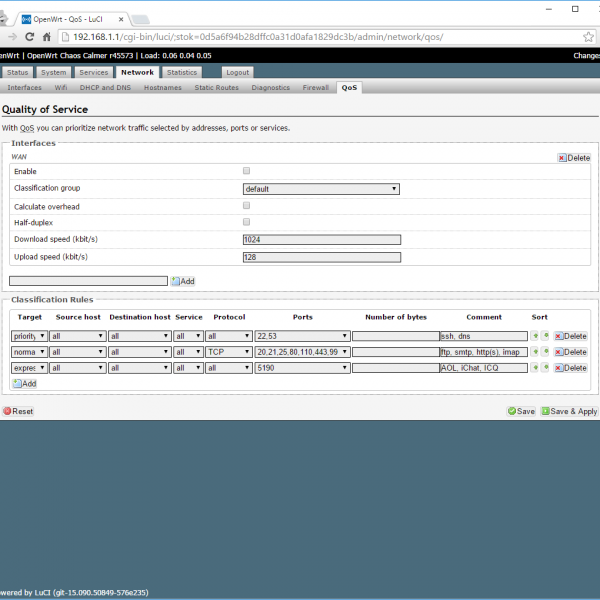
Task: Tick the Enable checkbox for WAN
Action: (x=247, y=171)
